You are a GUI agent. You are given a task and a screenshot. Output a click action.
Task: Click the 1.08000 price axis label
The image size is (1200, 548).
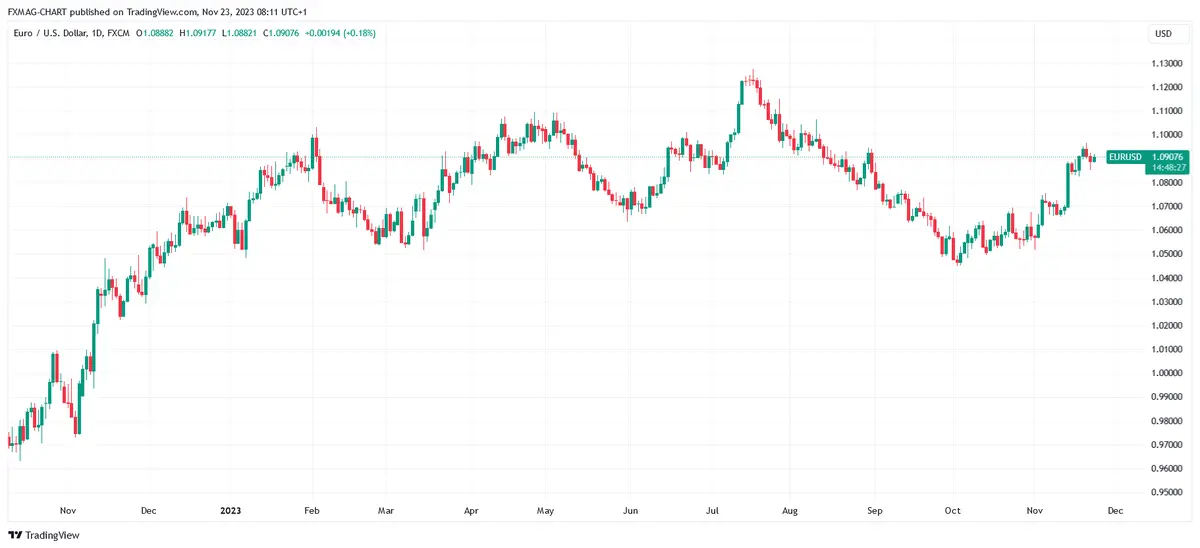(1166, 182)
